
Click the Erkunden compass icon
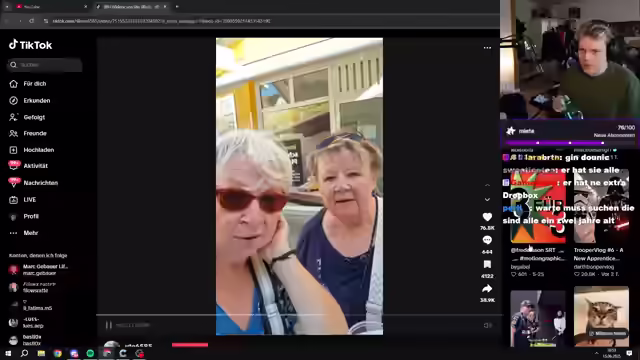point(13,100)
